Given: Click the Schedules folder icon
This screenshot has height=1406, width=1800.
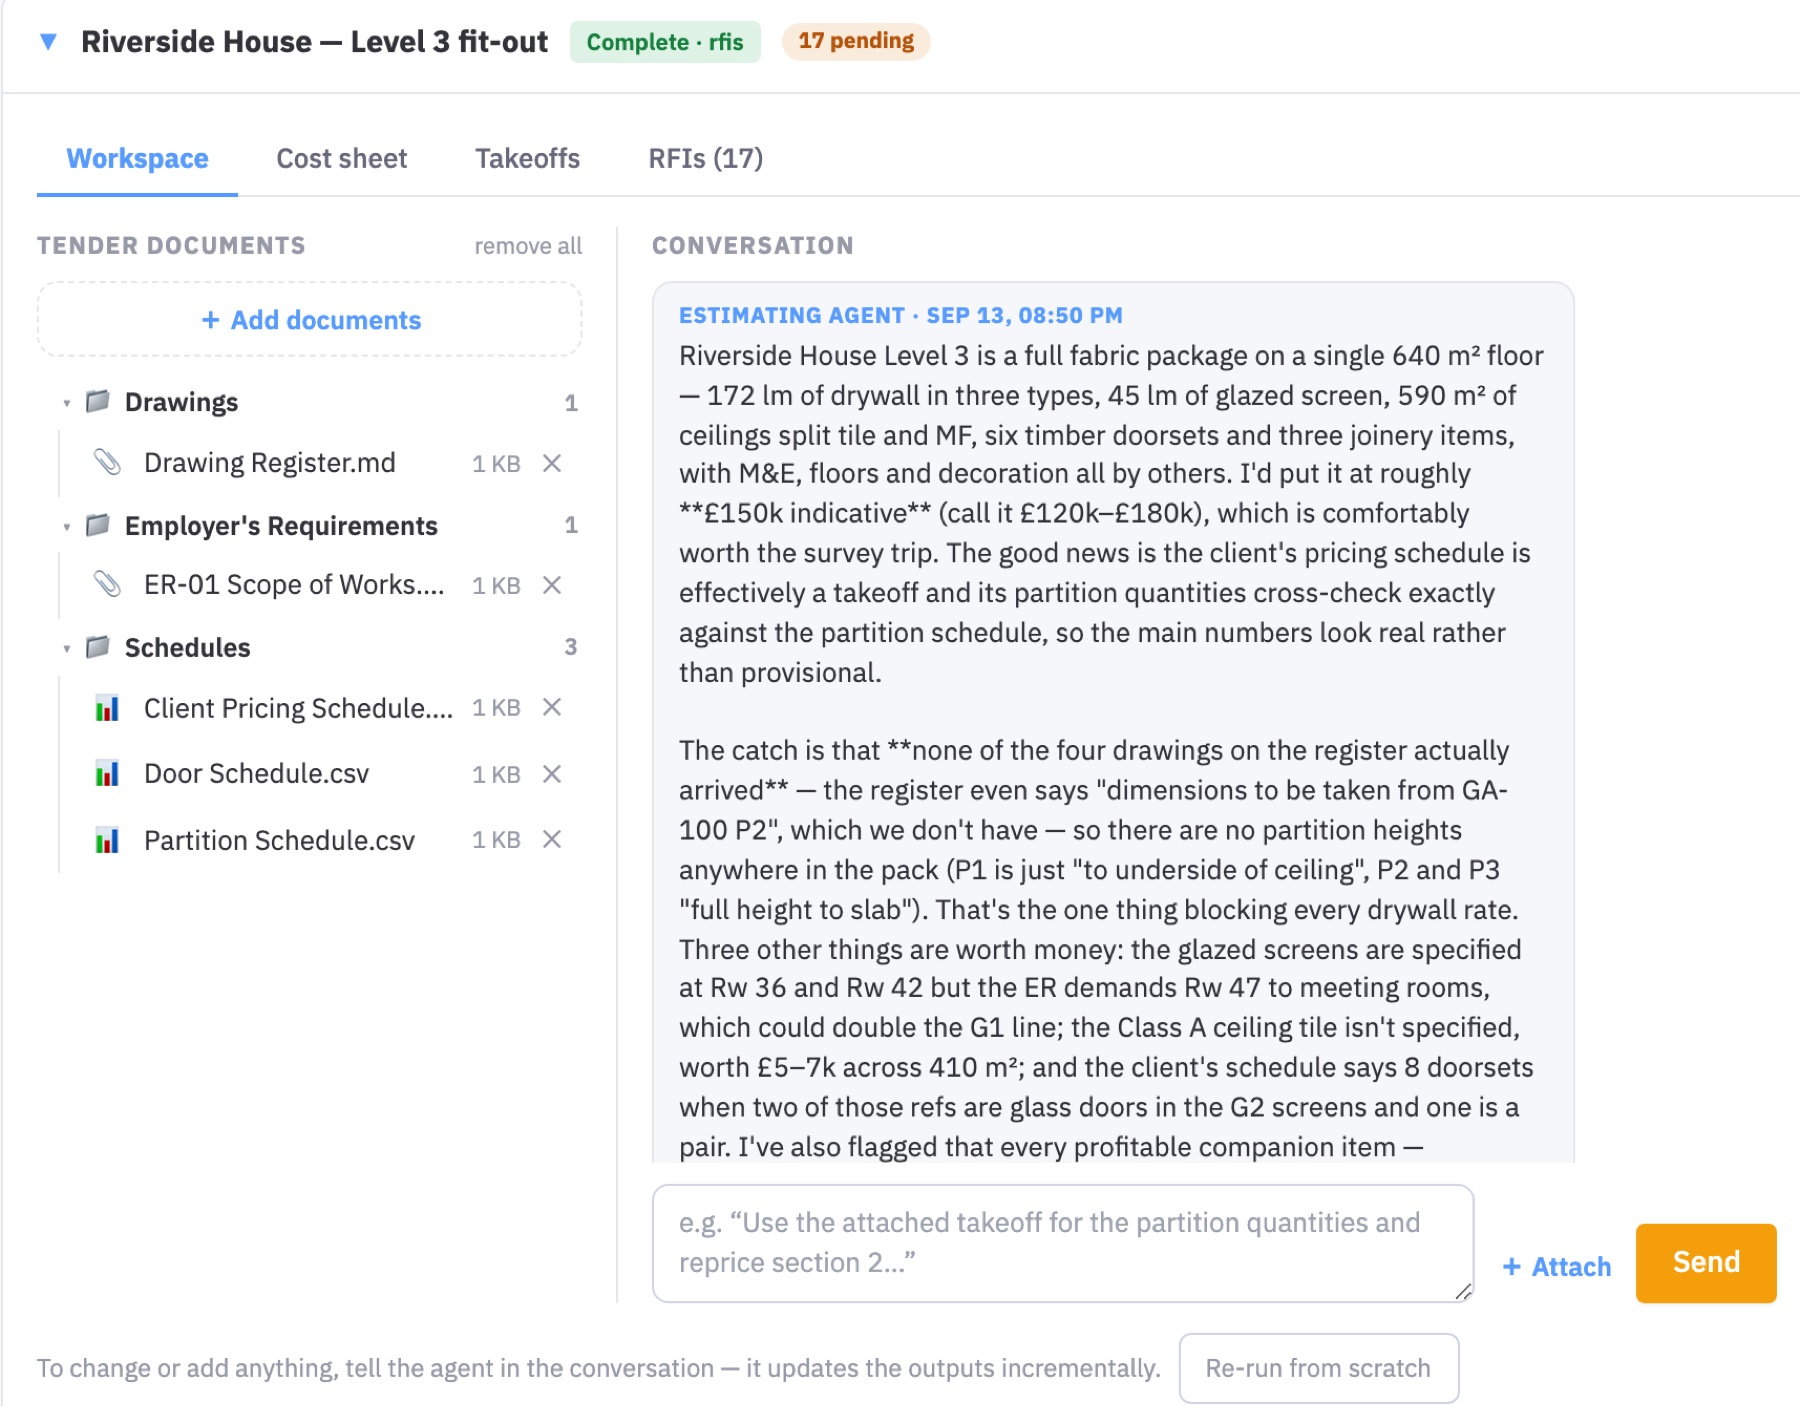Looking at the screenshot, I should [98, 647].
